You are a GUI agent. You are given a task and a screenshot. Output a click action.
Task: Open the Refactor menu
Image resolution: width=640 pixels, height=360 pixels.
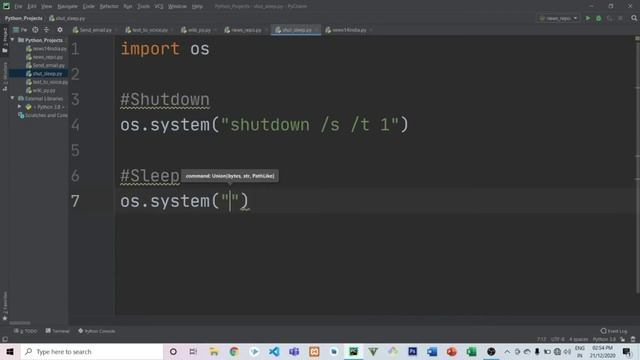(109, 7)
